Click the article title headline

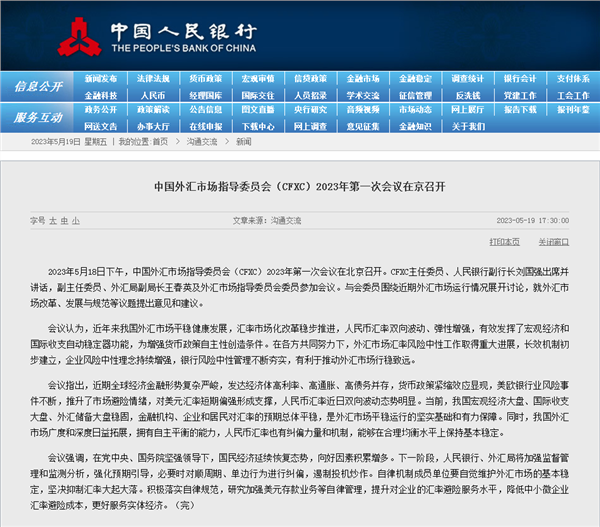click(x=300, y=187)
